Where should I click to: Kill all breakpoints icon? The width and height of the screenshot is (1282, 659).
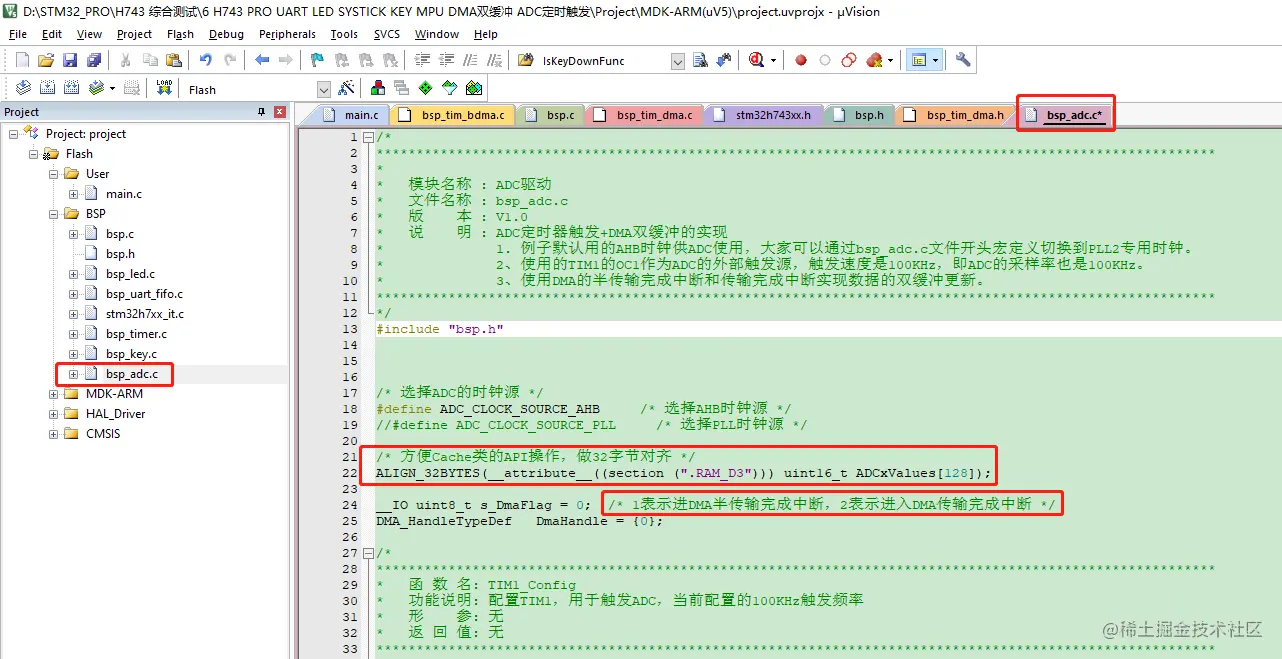(875, 60)
